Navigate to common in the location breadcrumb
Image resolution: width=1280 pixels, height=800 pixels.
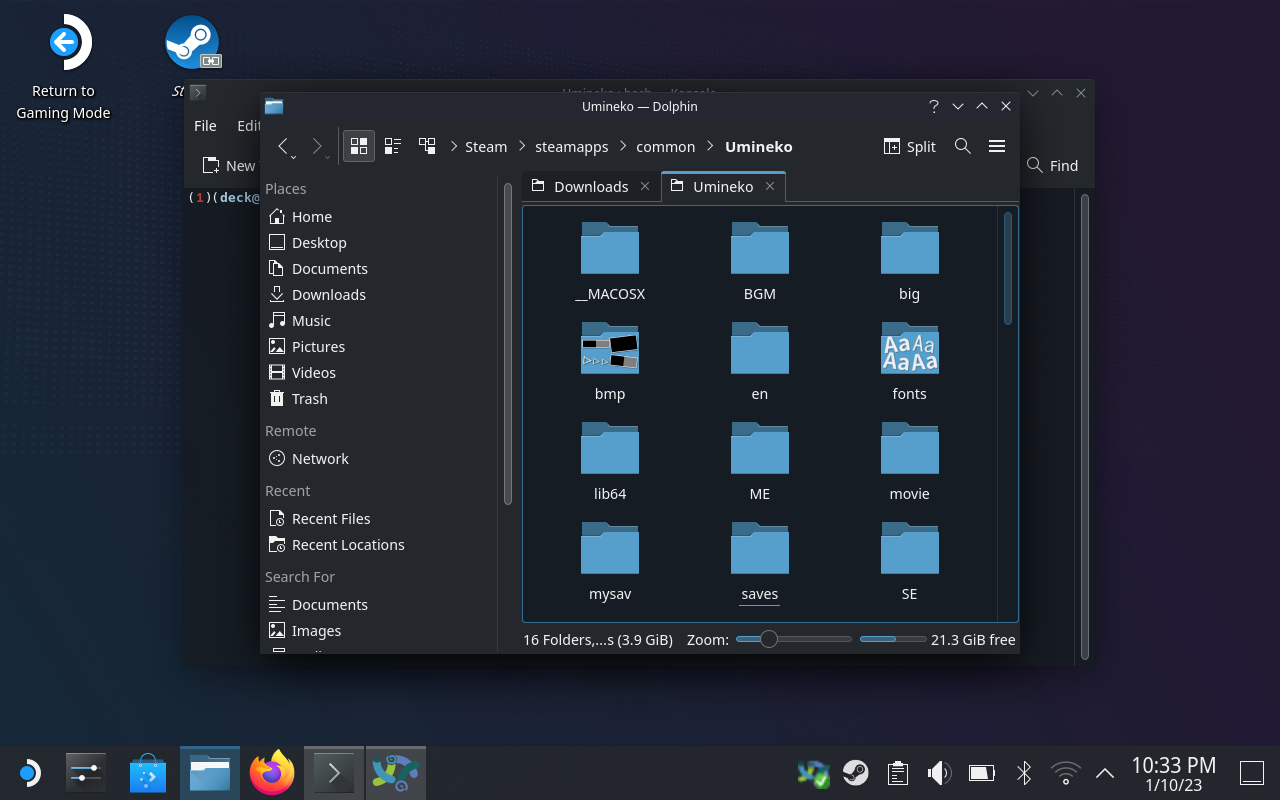[665, 147]
